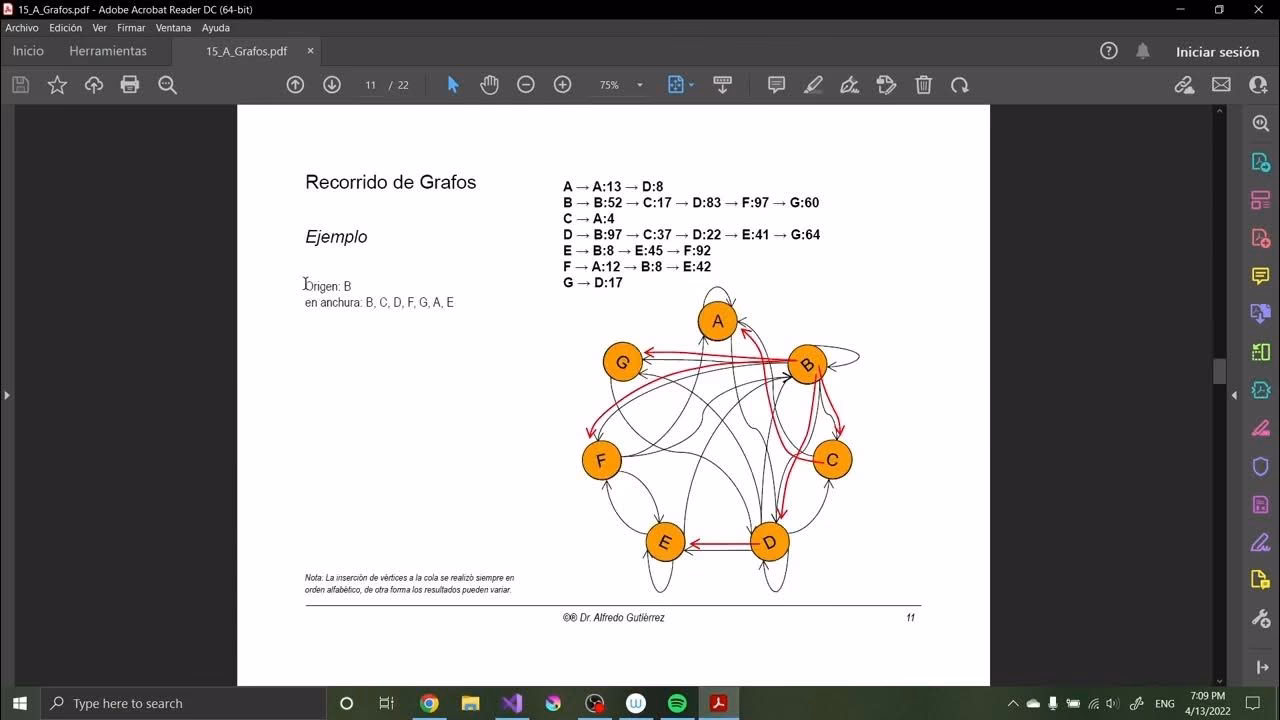Print the 15_A_Grafos.pdf document
Image resolution: width=1280 pixels, height=720 pixels.
(130, 85)
